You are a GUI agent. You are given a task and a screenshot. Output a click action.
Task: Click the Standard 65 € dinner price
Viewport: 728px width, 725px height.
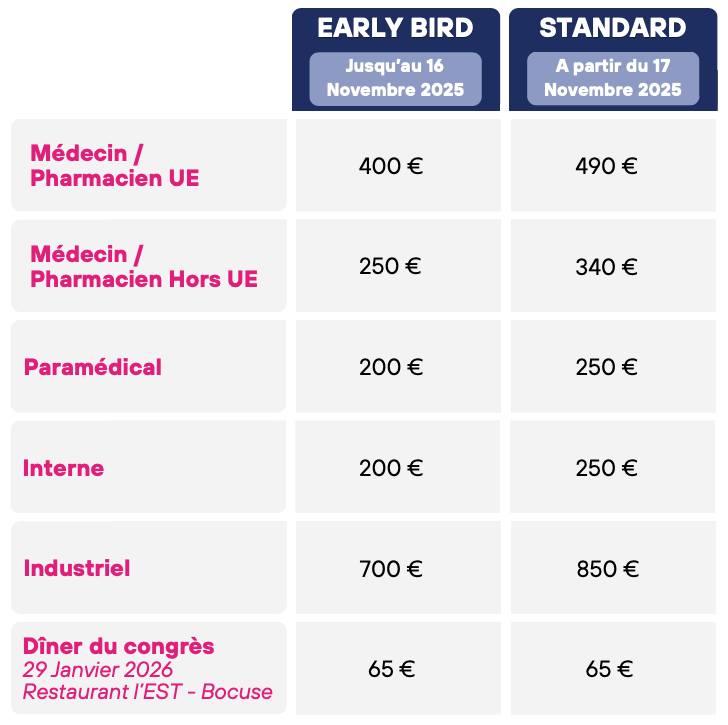click(606, 669)
